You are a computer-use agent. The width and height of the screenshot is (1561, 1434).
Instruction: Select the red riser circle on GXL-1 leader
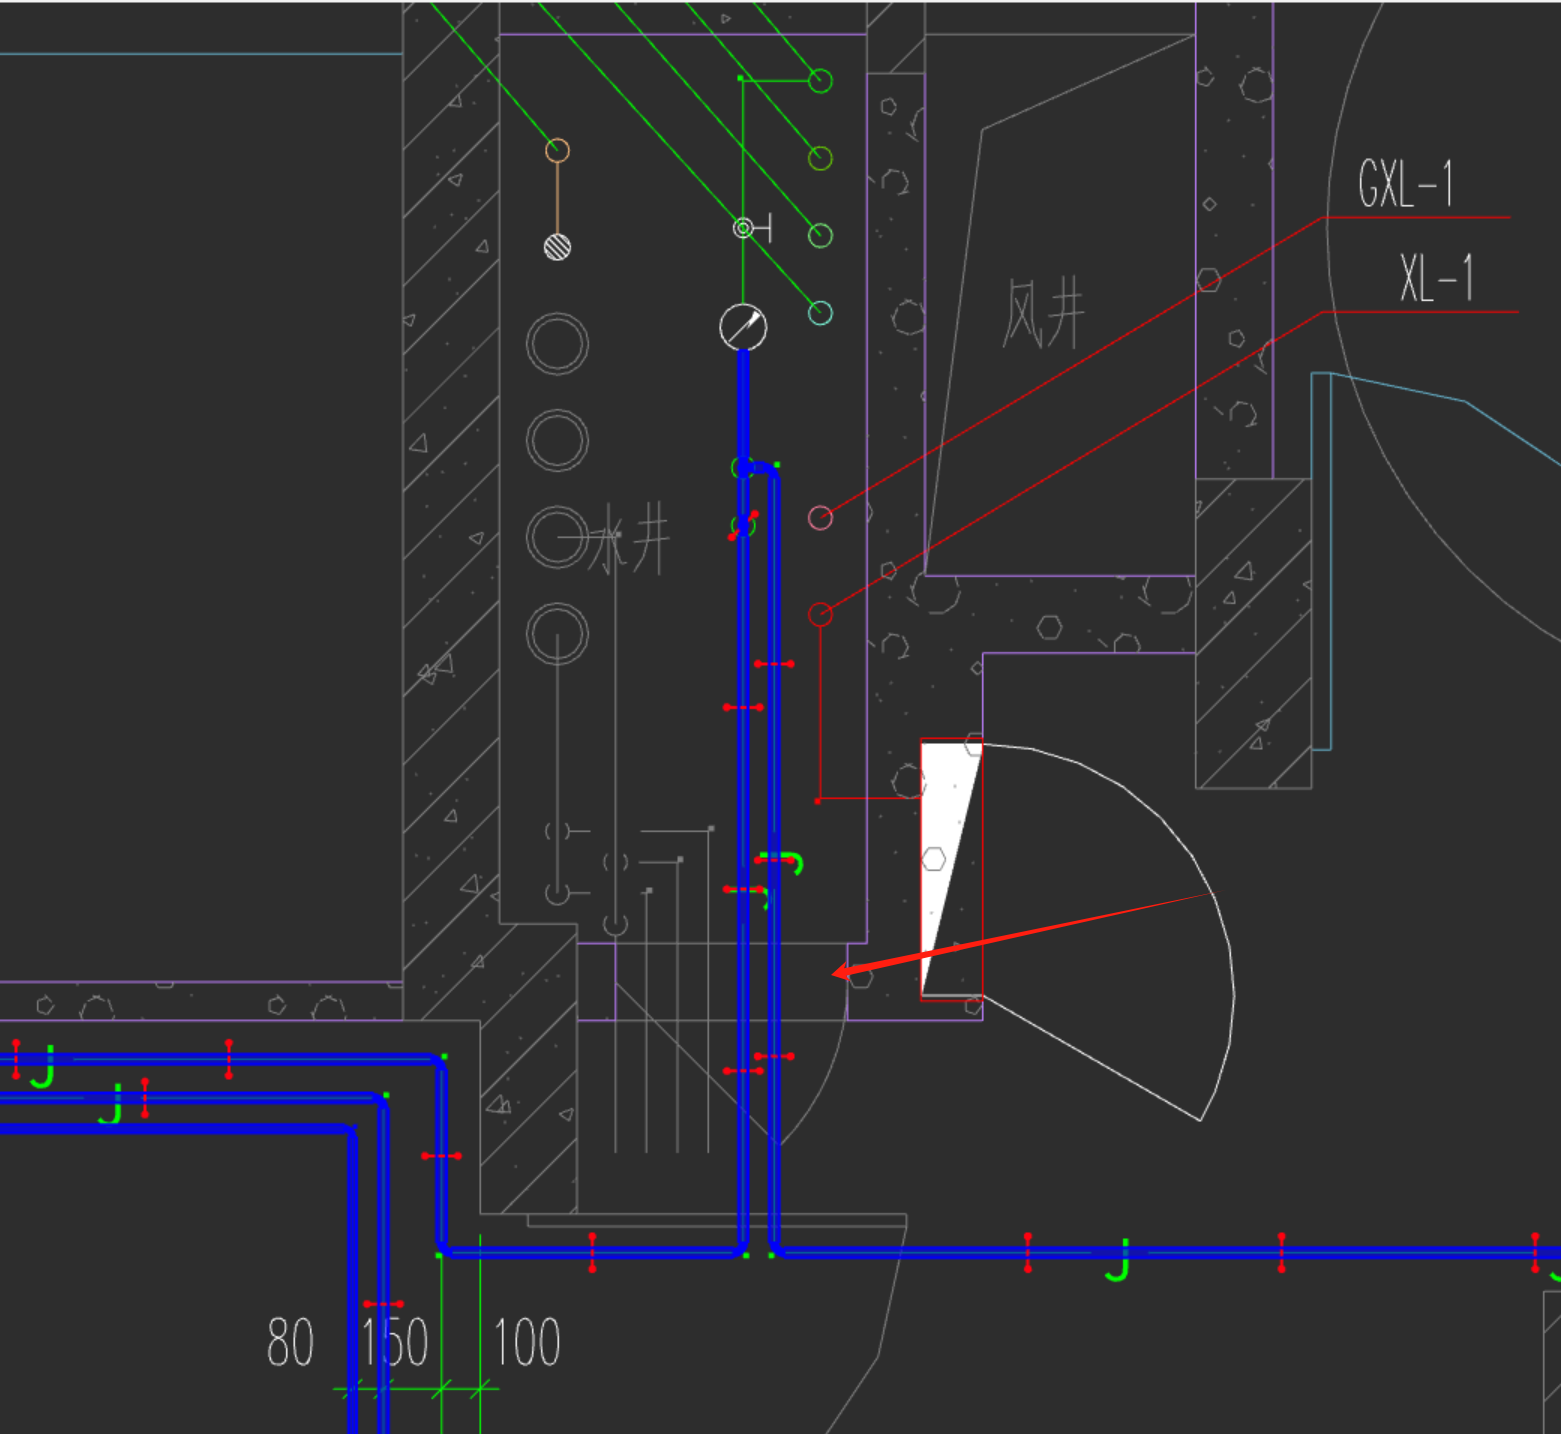pos(820,517)
